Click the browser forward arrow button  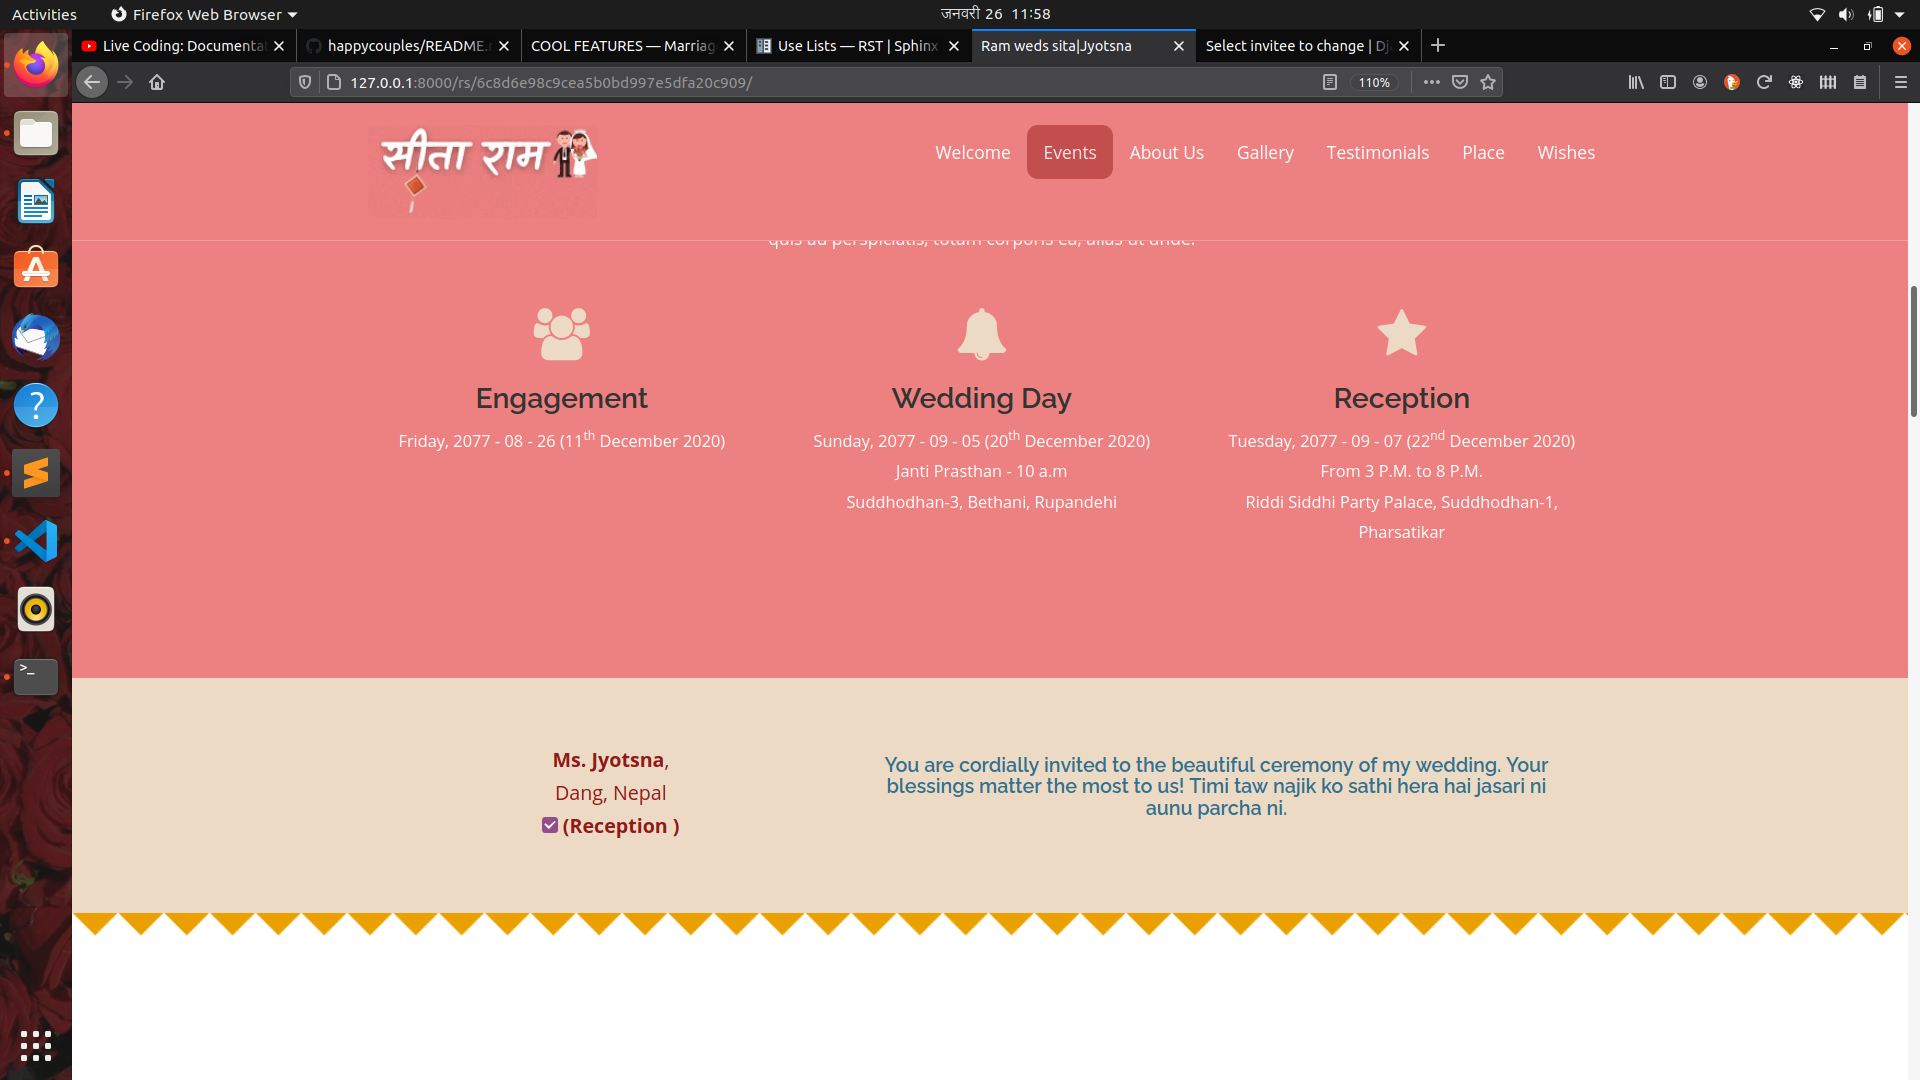[x=125, y=83]
